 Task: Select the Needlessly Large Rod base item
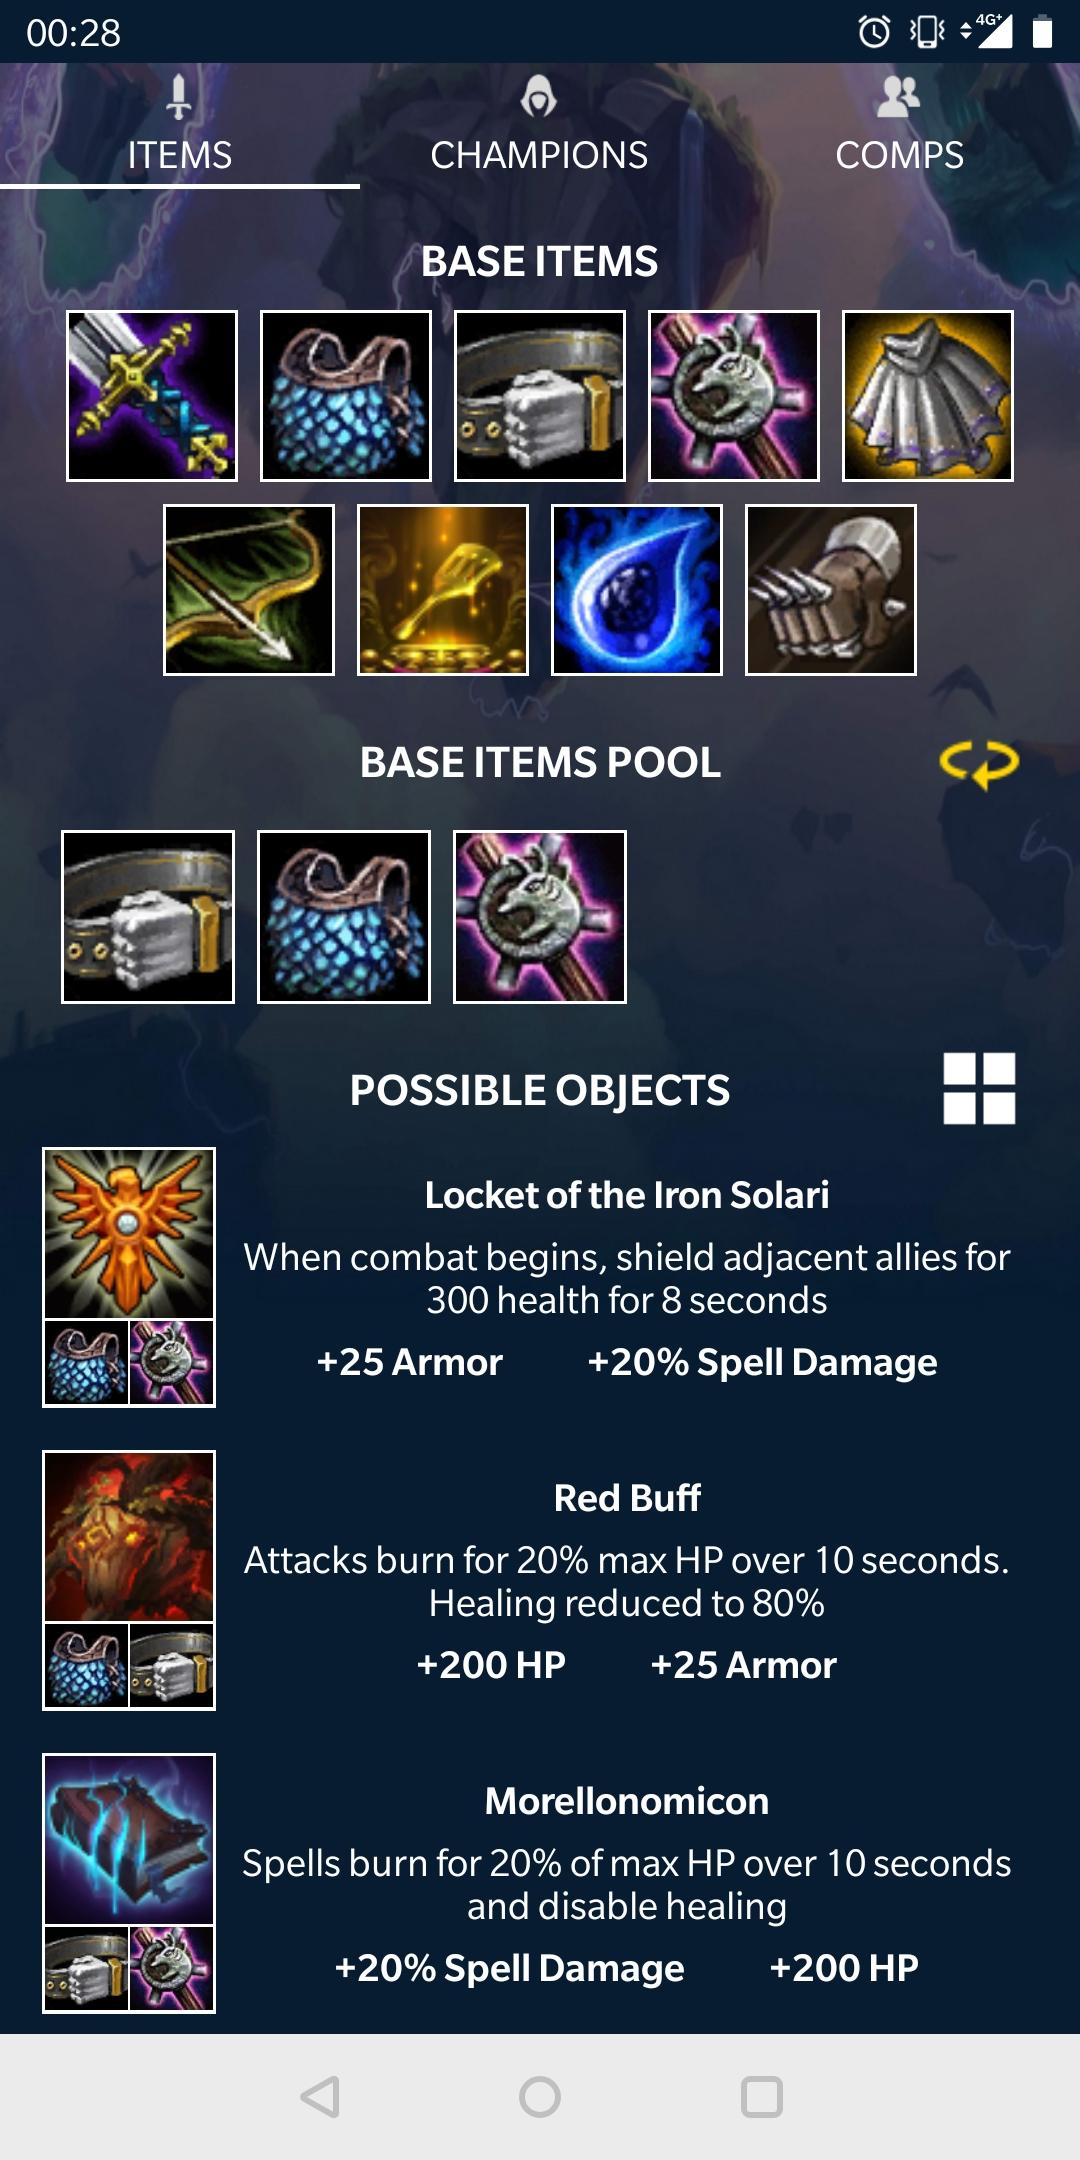coord(734,396)
